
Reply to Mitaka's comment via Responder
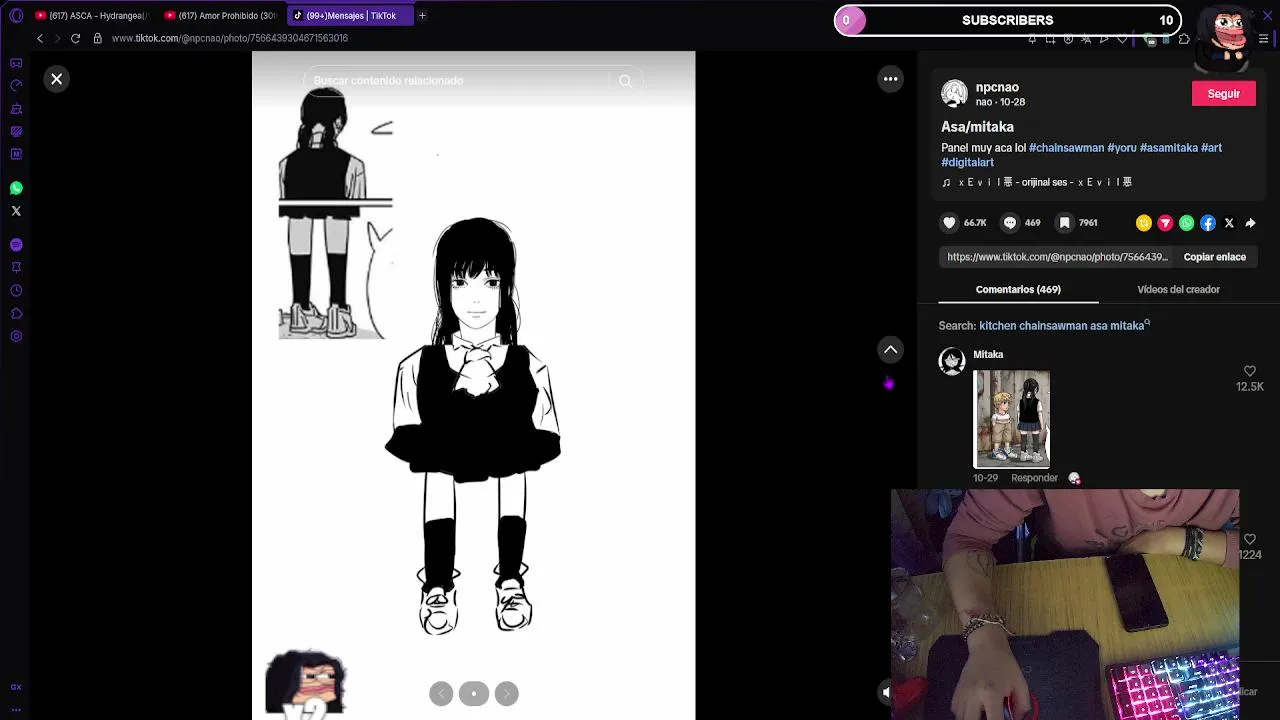point(1034,478)
